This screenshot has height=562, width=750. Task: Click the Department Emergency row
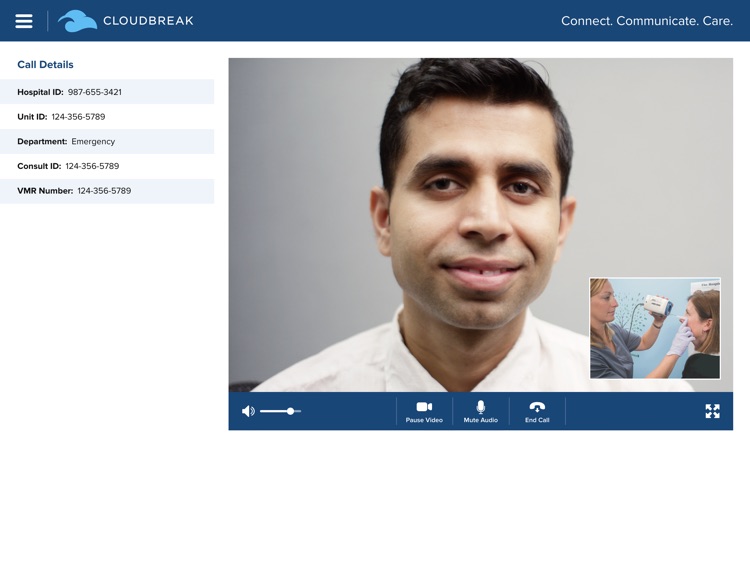(107, 142)
